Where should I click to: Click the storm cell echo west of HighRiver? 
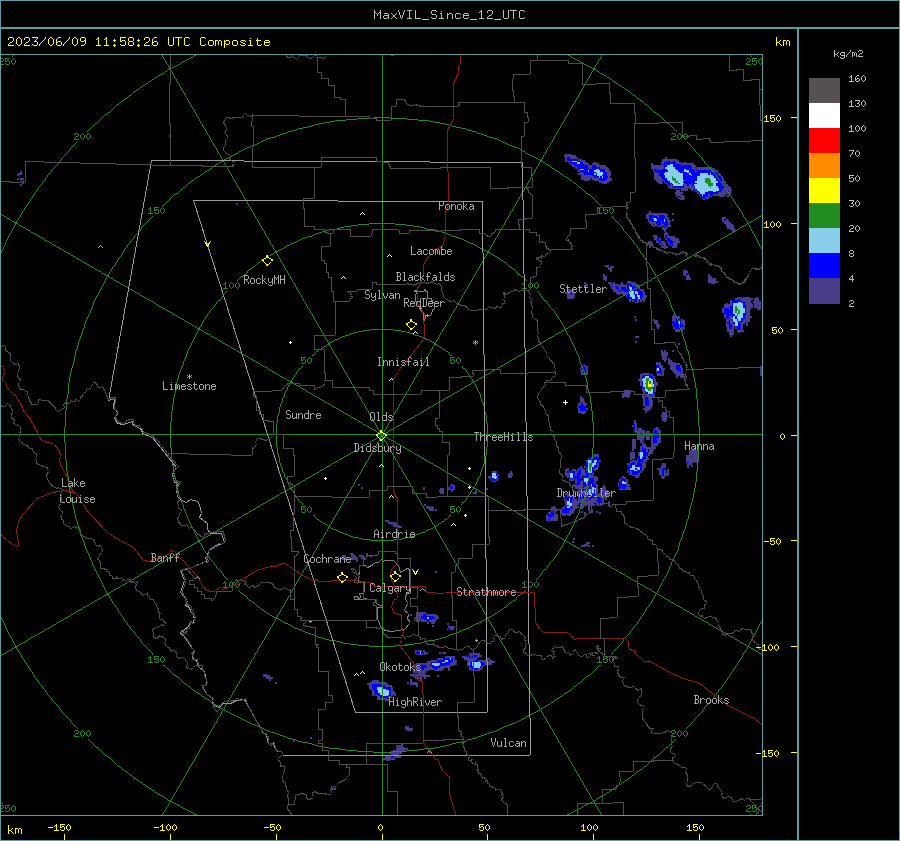(381, 690)
